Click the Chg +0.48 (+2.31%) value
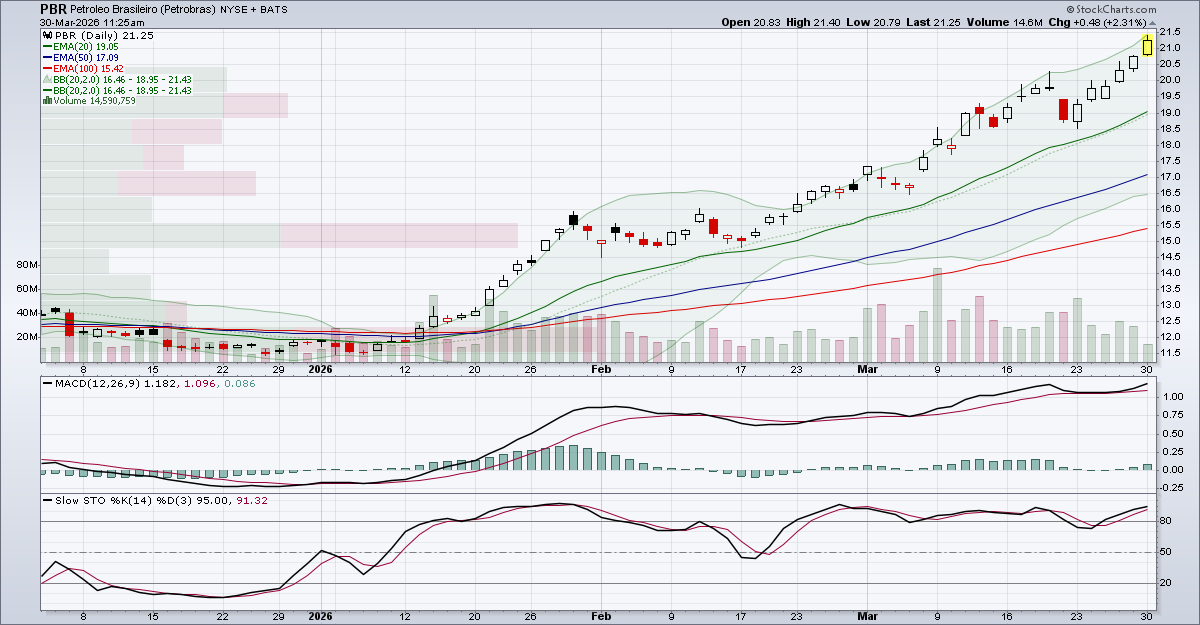This screenshot has width=1200, height=625. pos(1098,22)
